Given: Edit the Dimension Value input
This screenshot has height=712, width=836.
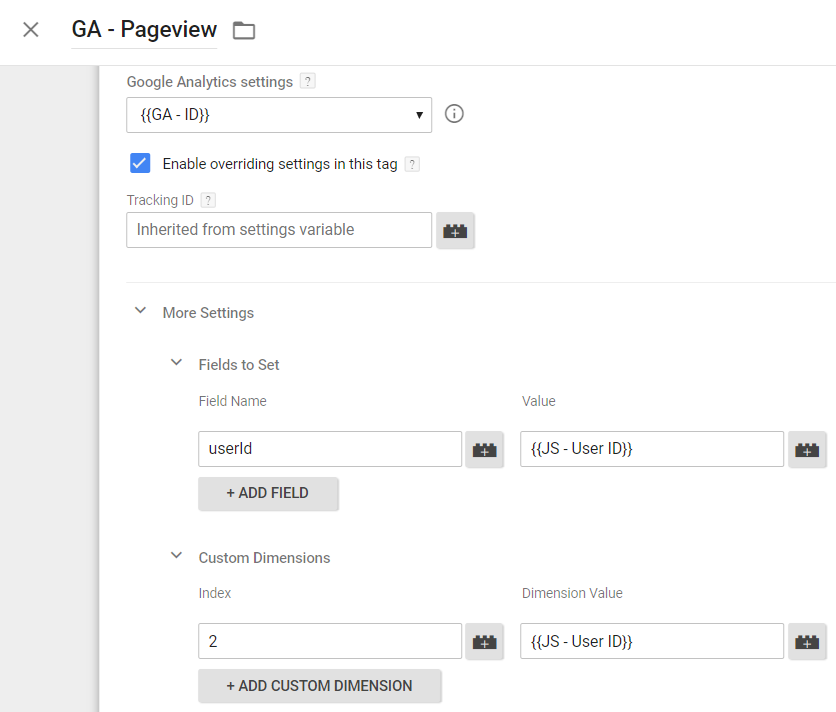Looking at the screenshot, I should [x=652, y=641].
